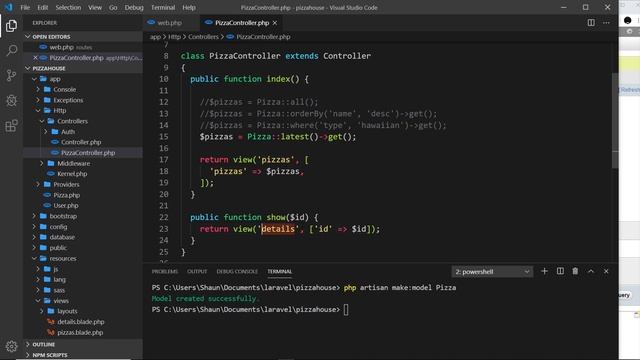Open the Explorer view in activity bar

point(11,26)
